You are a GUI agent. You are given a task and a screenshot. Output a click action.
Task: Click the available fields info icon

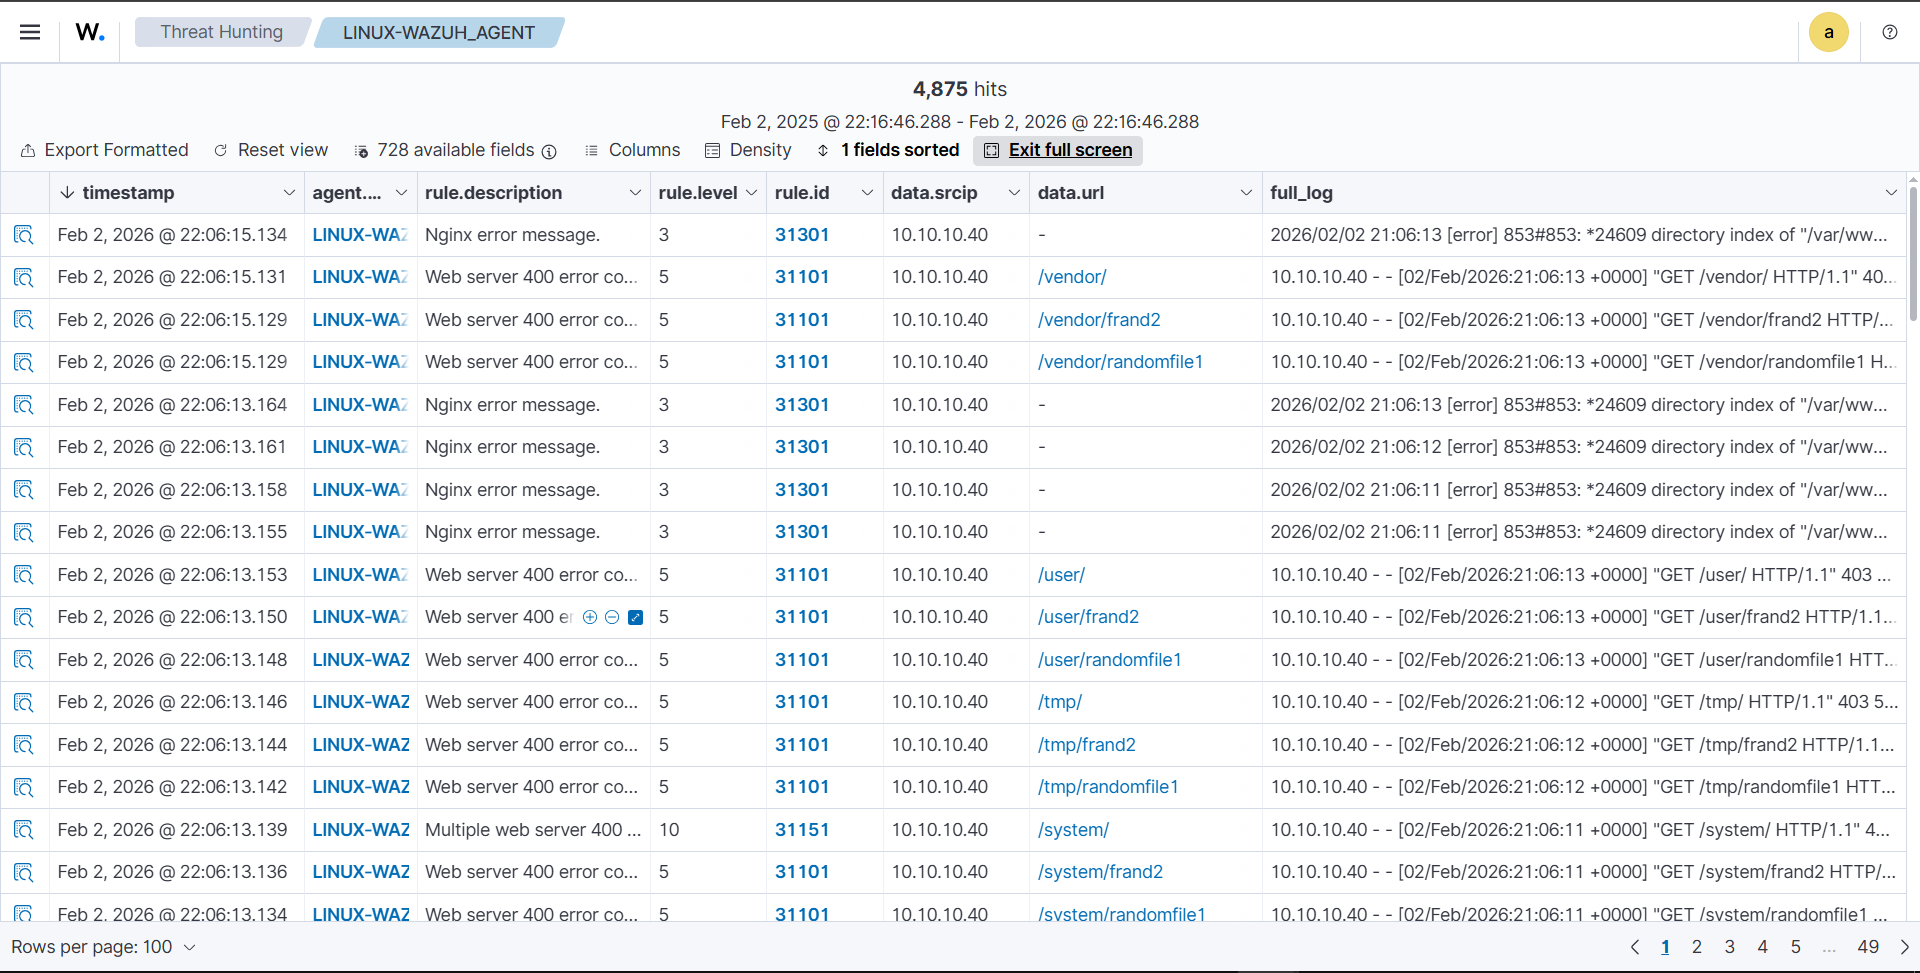(x=549, y=151)
